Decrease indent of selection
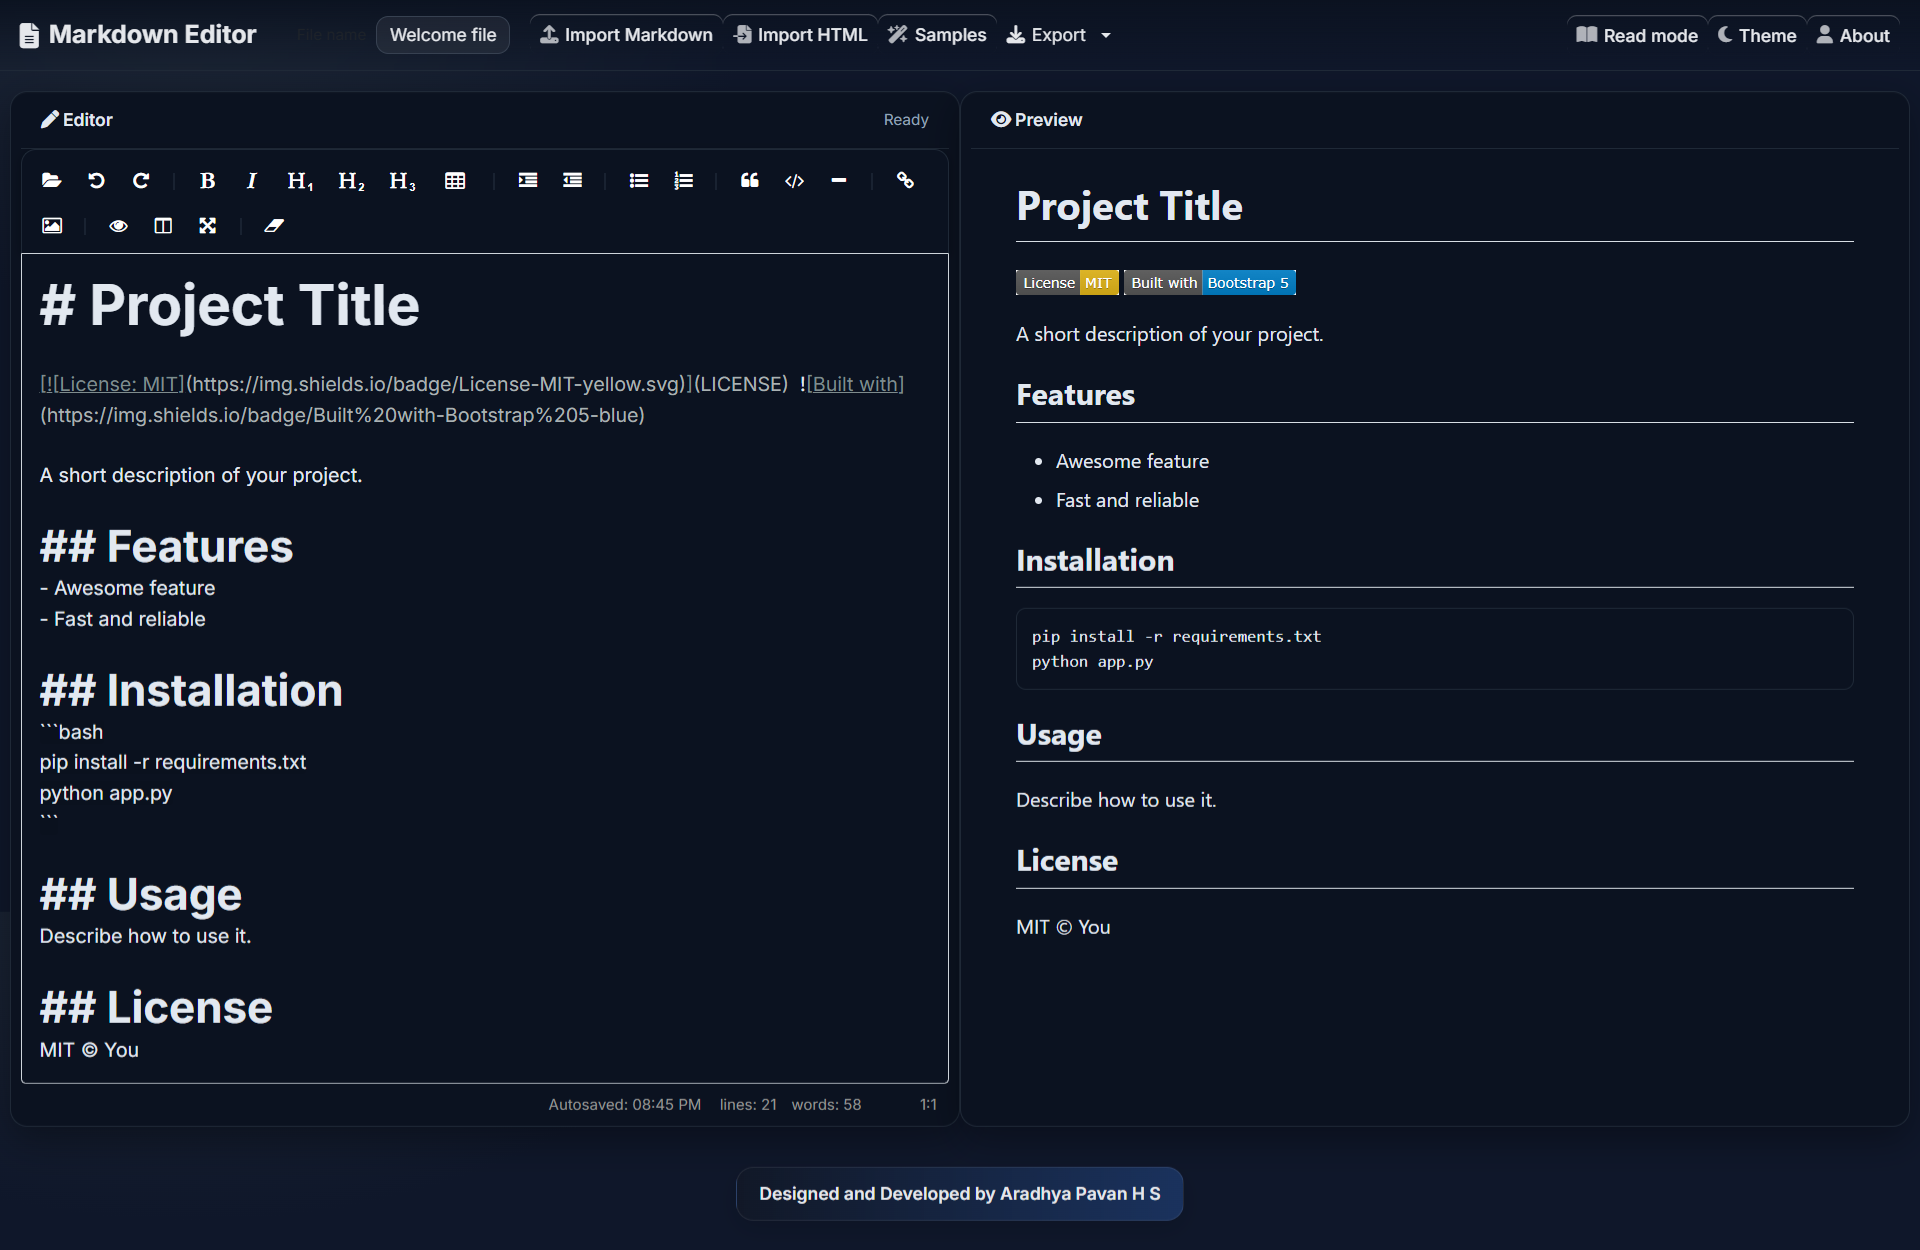 tap(572, 181)
